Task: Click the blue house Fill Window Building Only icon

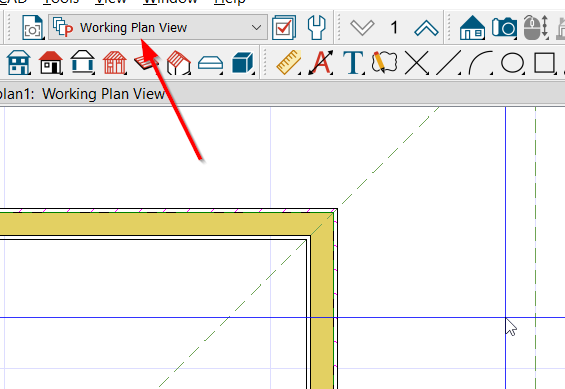Action: 472,28
